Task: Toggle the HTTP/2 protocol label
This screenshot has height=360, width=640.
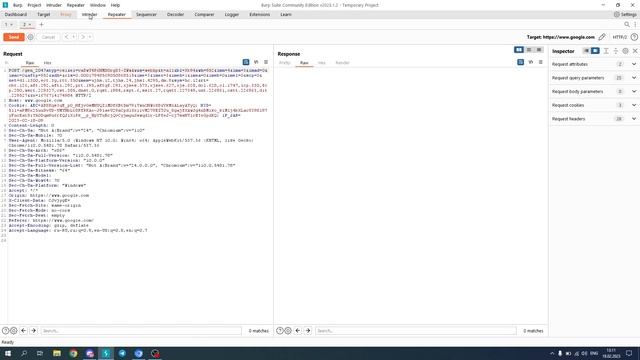Action: 619,37
